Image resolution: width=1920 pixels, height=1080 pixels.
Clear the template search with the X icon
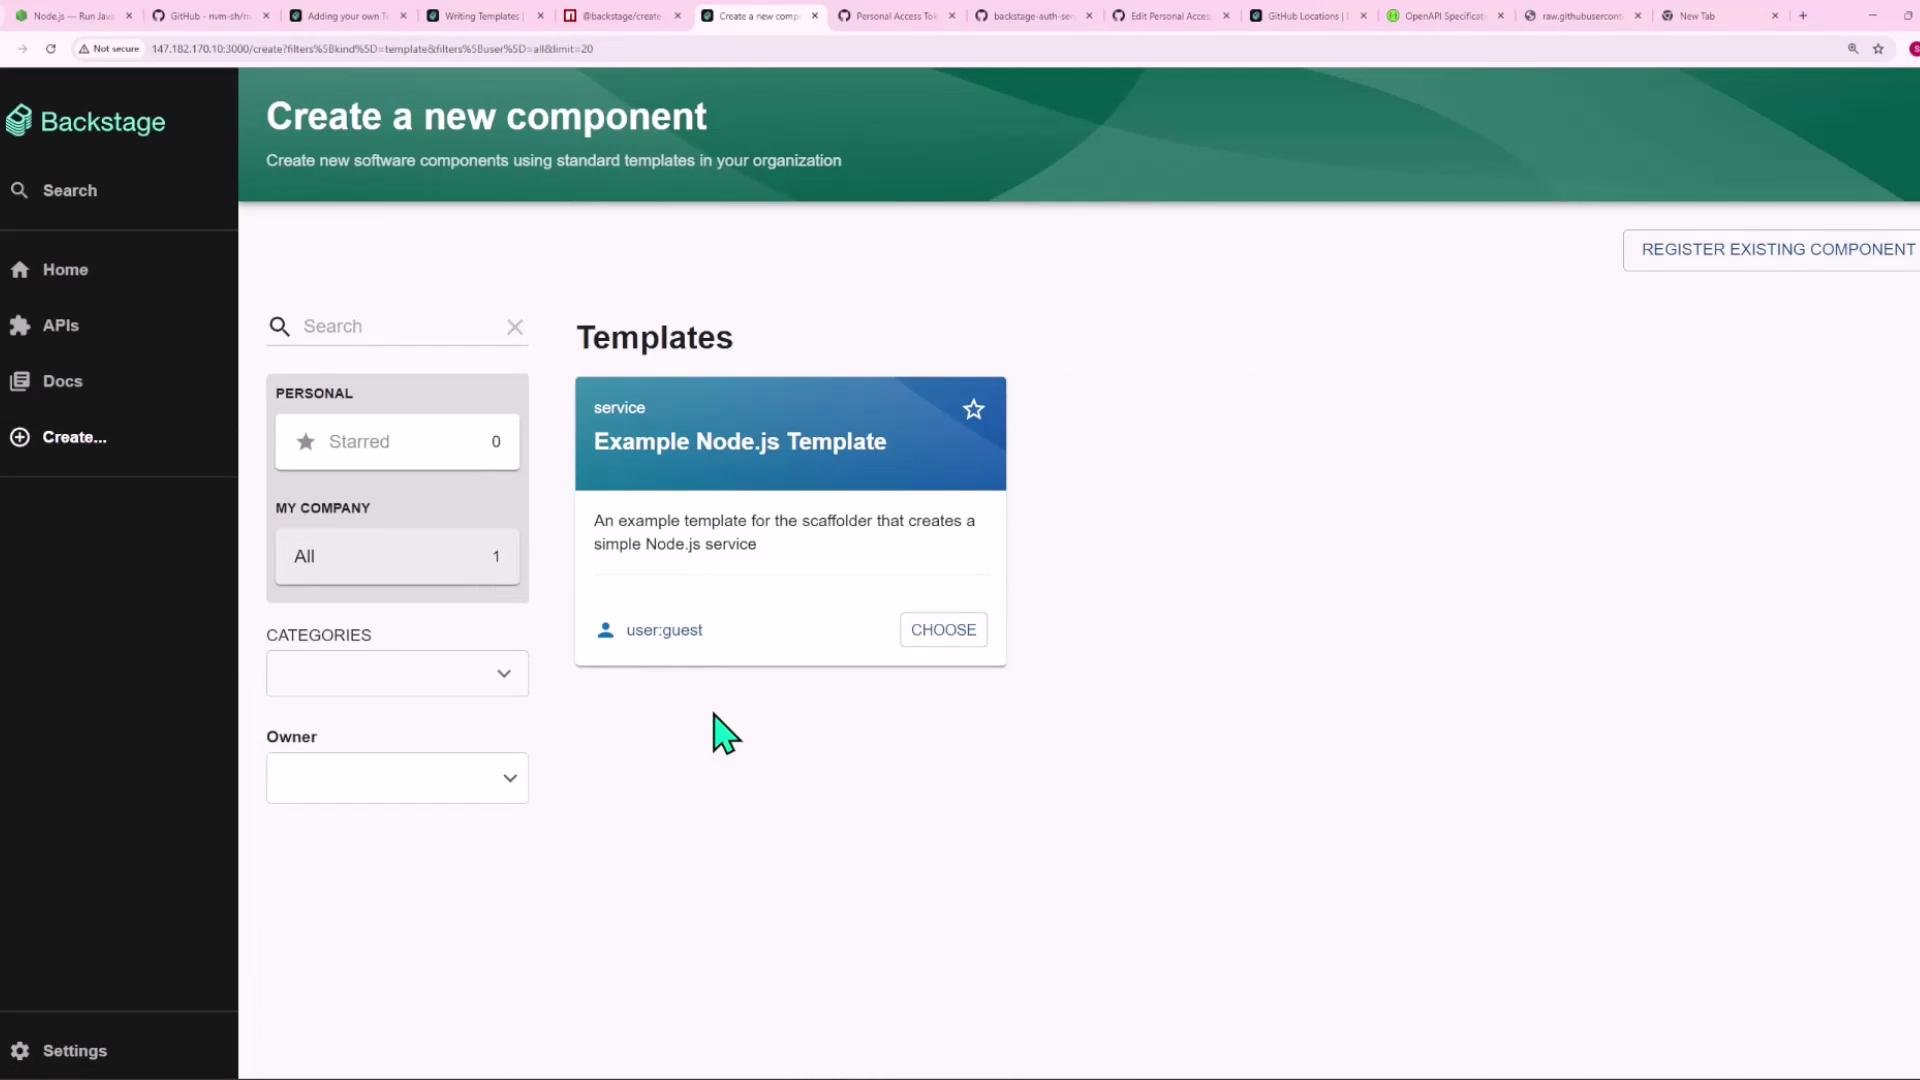(x=515, y=327)
